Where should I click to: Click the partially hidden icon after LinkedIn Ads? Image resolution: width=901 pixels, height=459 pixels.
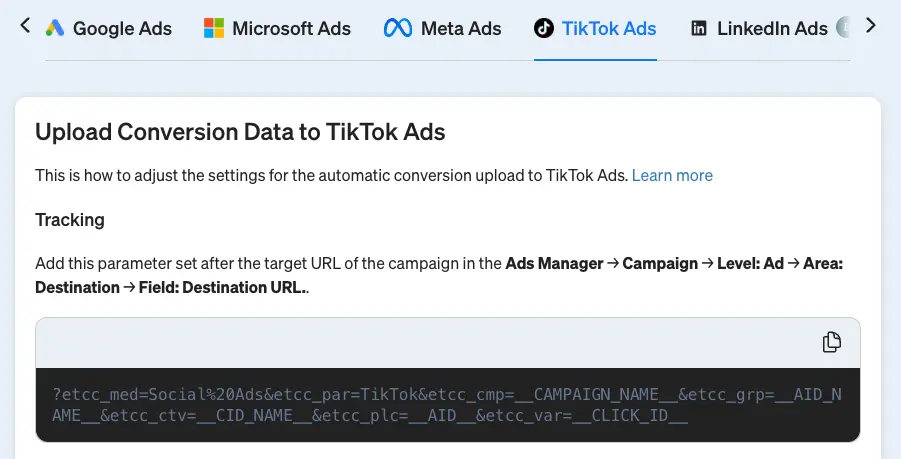coord(843,28)
